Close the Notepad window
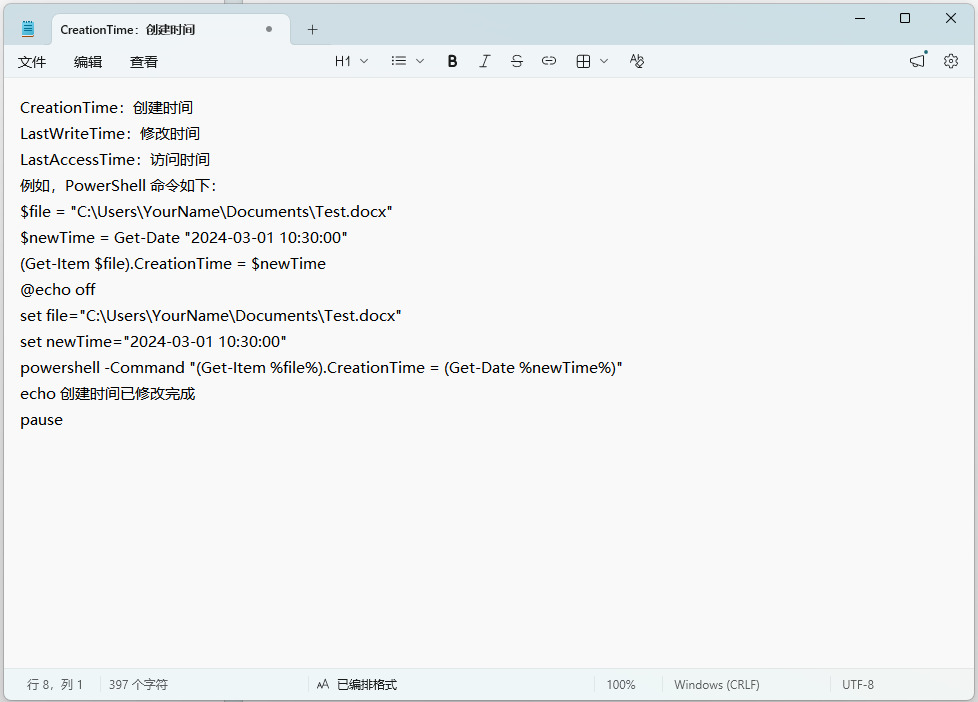This screenshot has width=978, height=702. (x=951, y=19)
